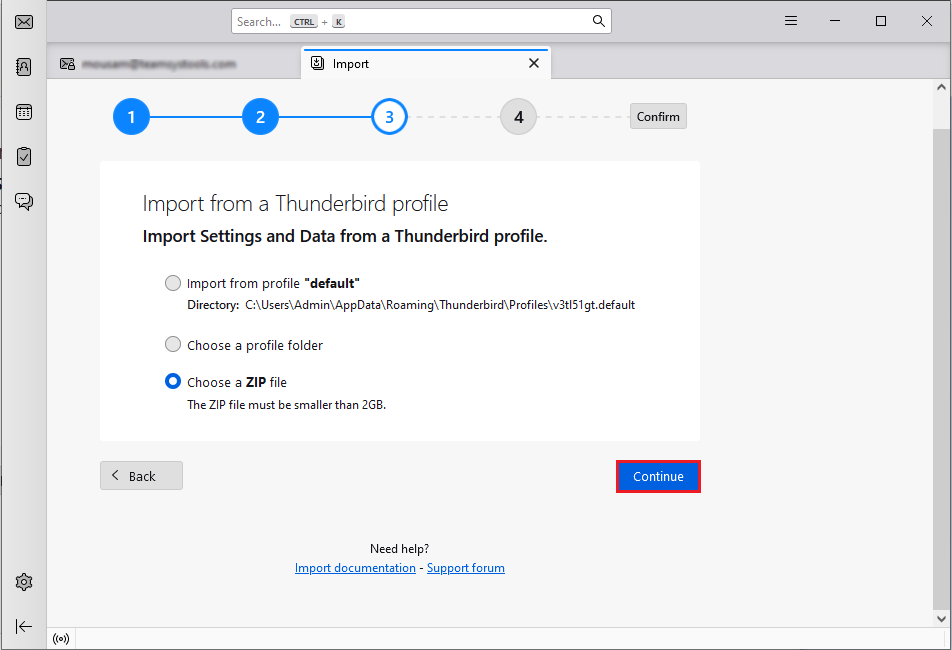Screen dimensions: 952x650
Task: Click the Continue button
Action: click(658, 476)
